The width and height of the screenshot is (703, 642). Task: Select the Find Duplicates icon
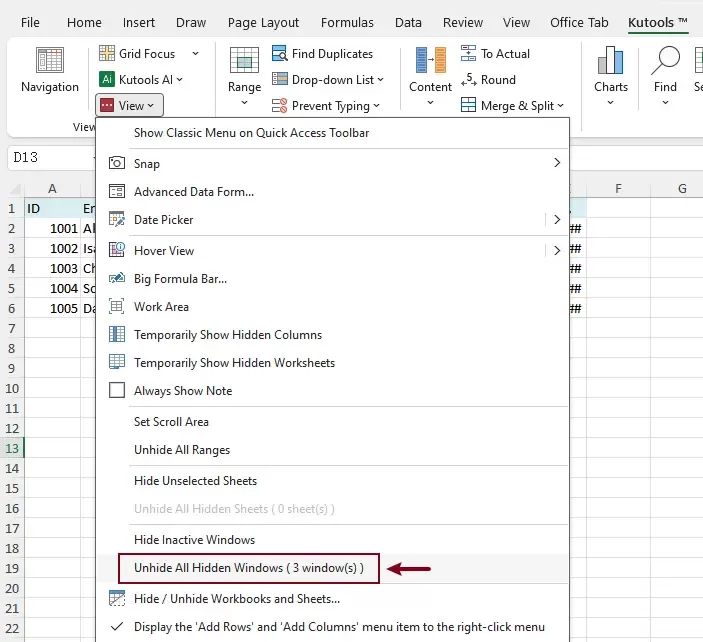coord(280,53)
